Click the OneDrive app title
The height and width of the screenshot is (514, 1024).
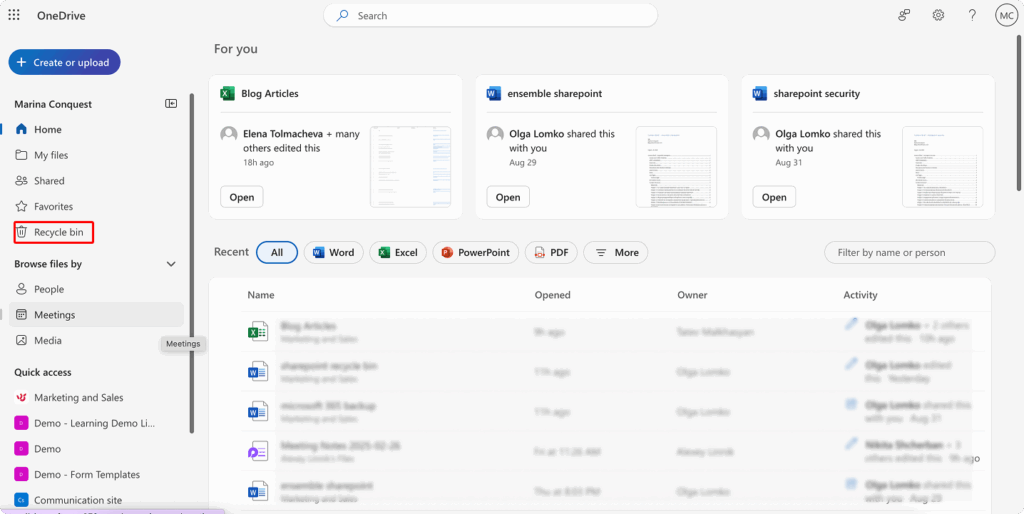point(61,16)
